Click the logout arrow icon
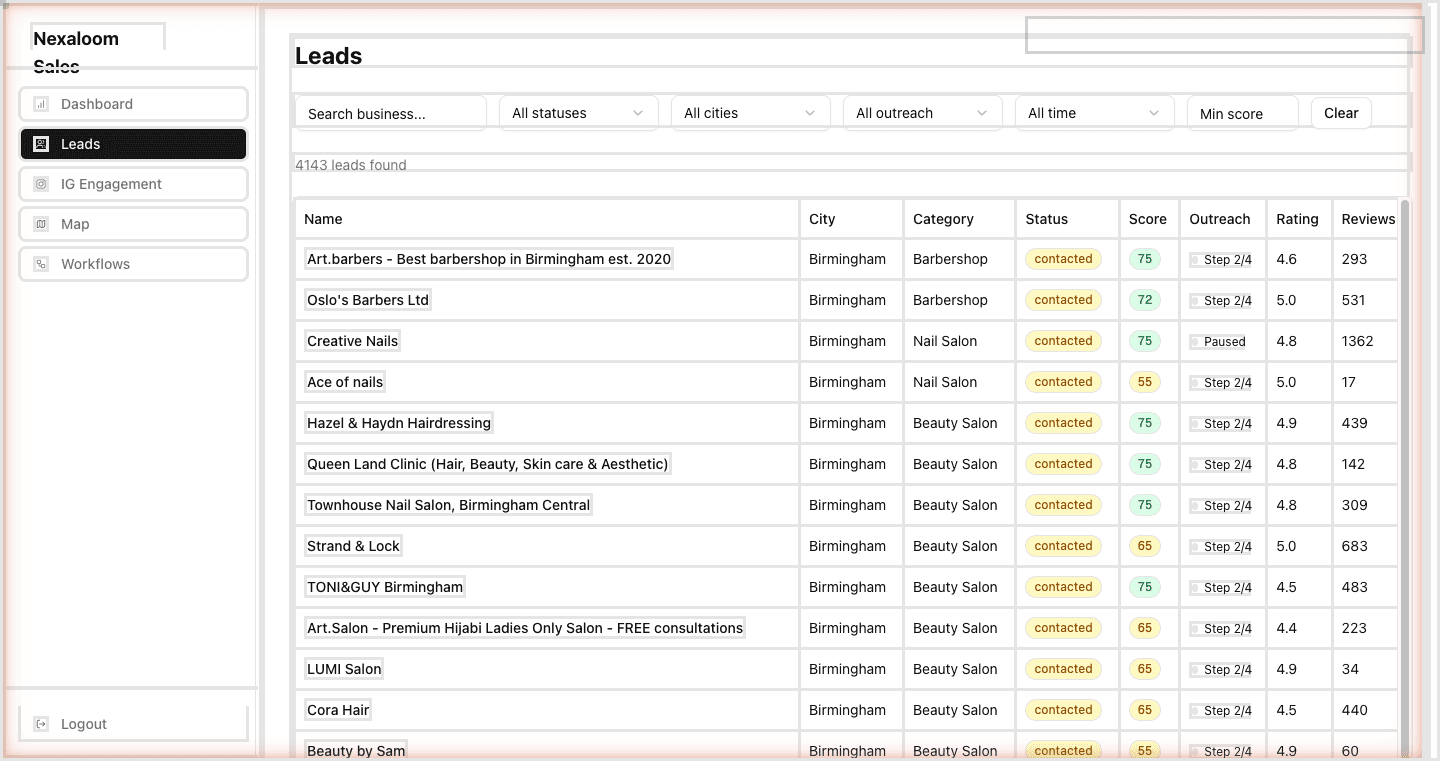Viewport: 1440px width, 761px height. click(x=42, y=723)
